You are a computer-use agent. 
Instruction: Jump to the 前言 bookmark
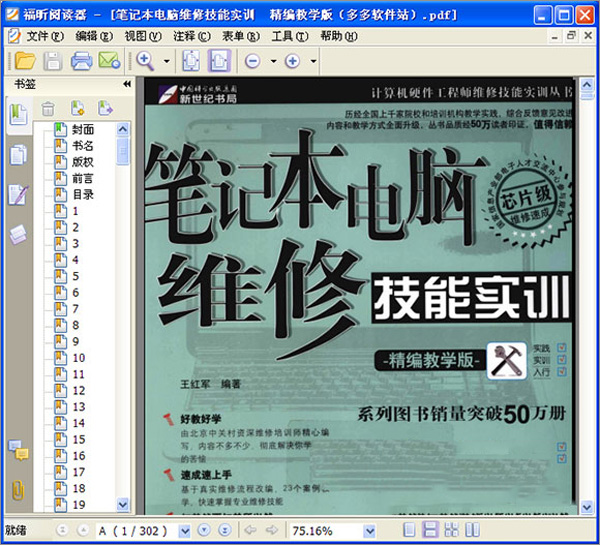point(83,178)
